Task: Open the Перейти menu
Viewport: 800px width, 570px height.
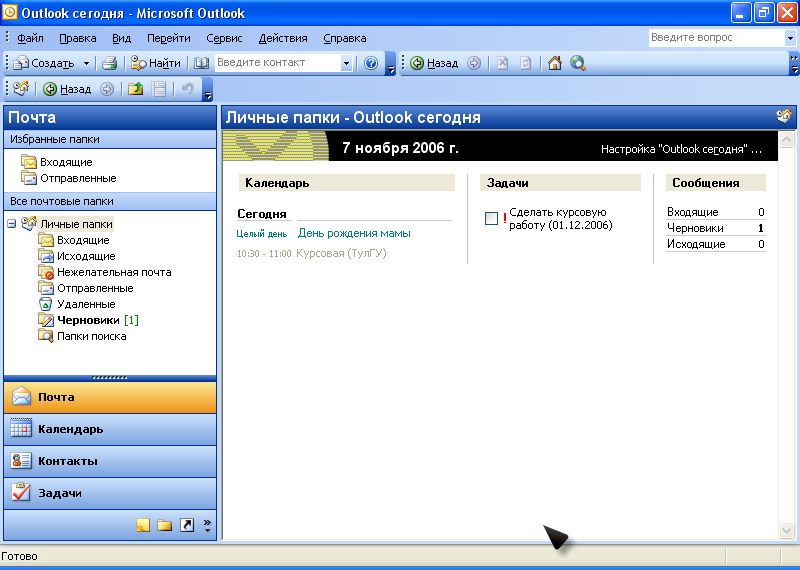Action: tap(168, 38)
